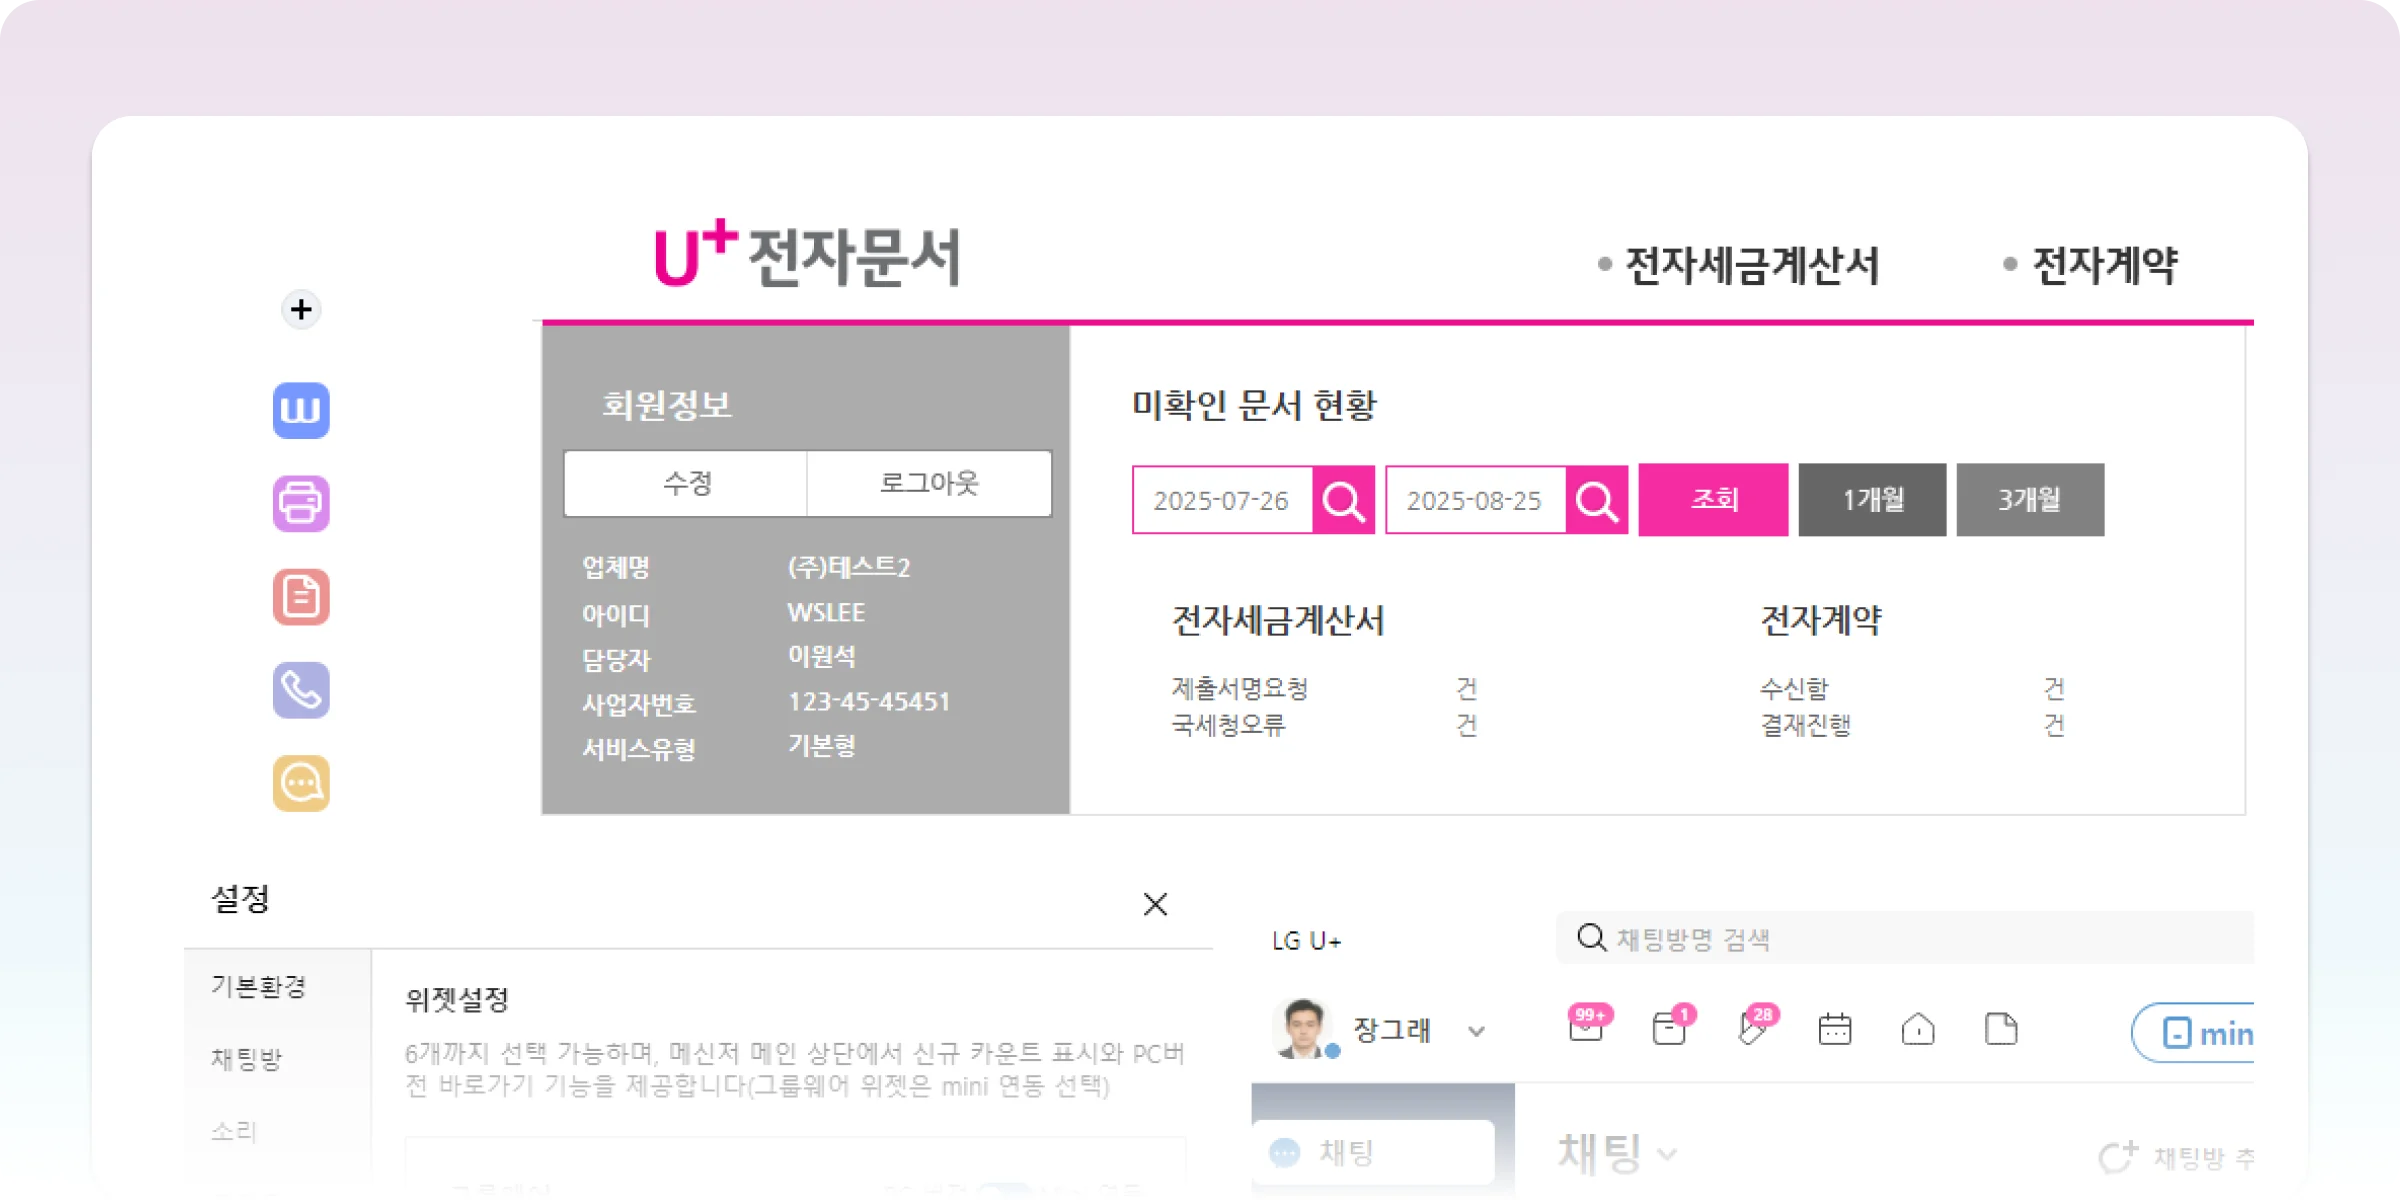Open the phone call app icon

pyautogui.click(x=301, y=690)
